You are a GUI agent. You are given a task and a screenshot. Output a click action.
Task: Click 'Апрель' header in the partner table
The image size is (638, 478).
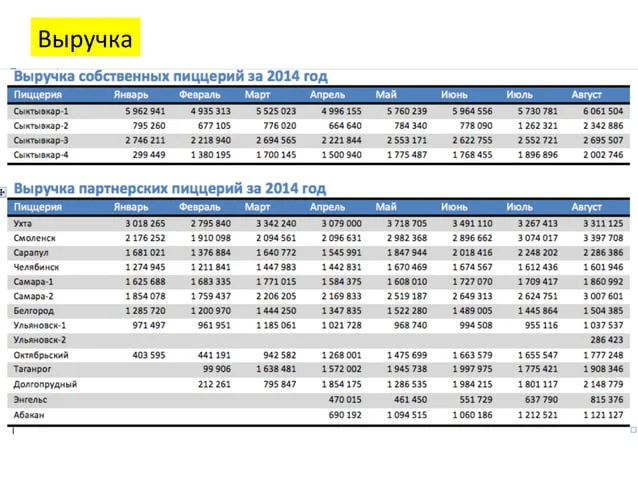click(327, 207)
